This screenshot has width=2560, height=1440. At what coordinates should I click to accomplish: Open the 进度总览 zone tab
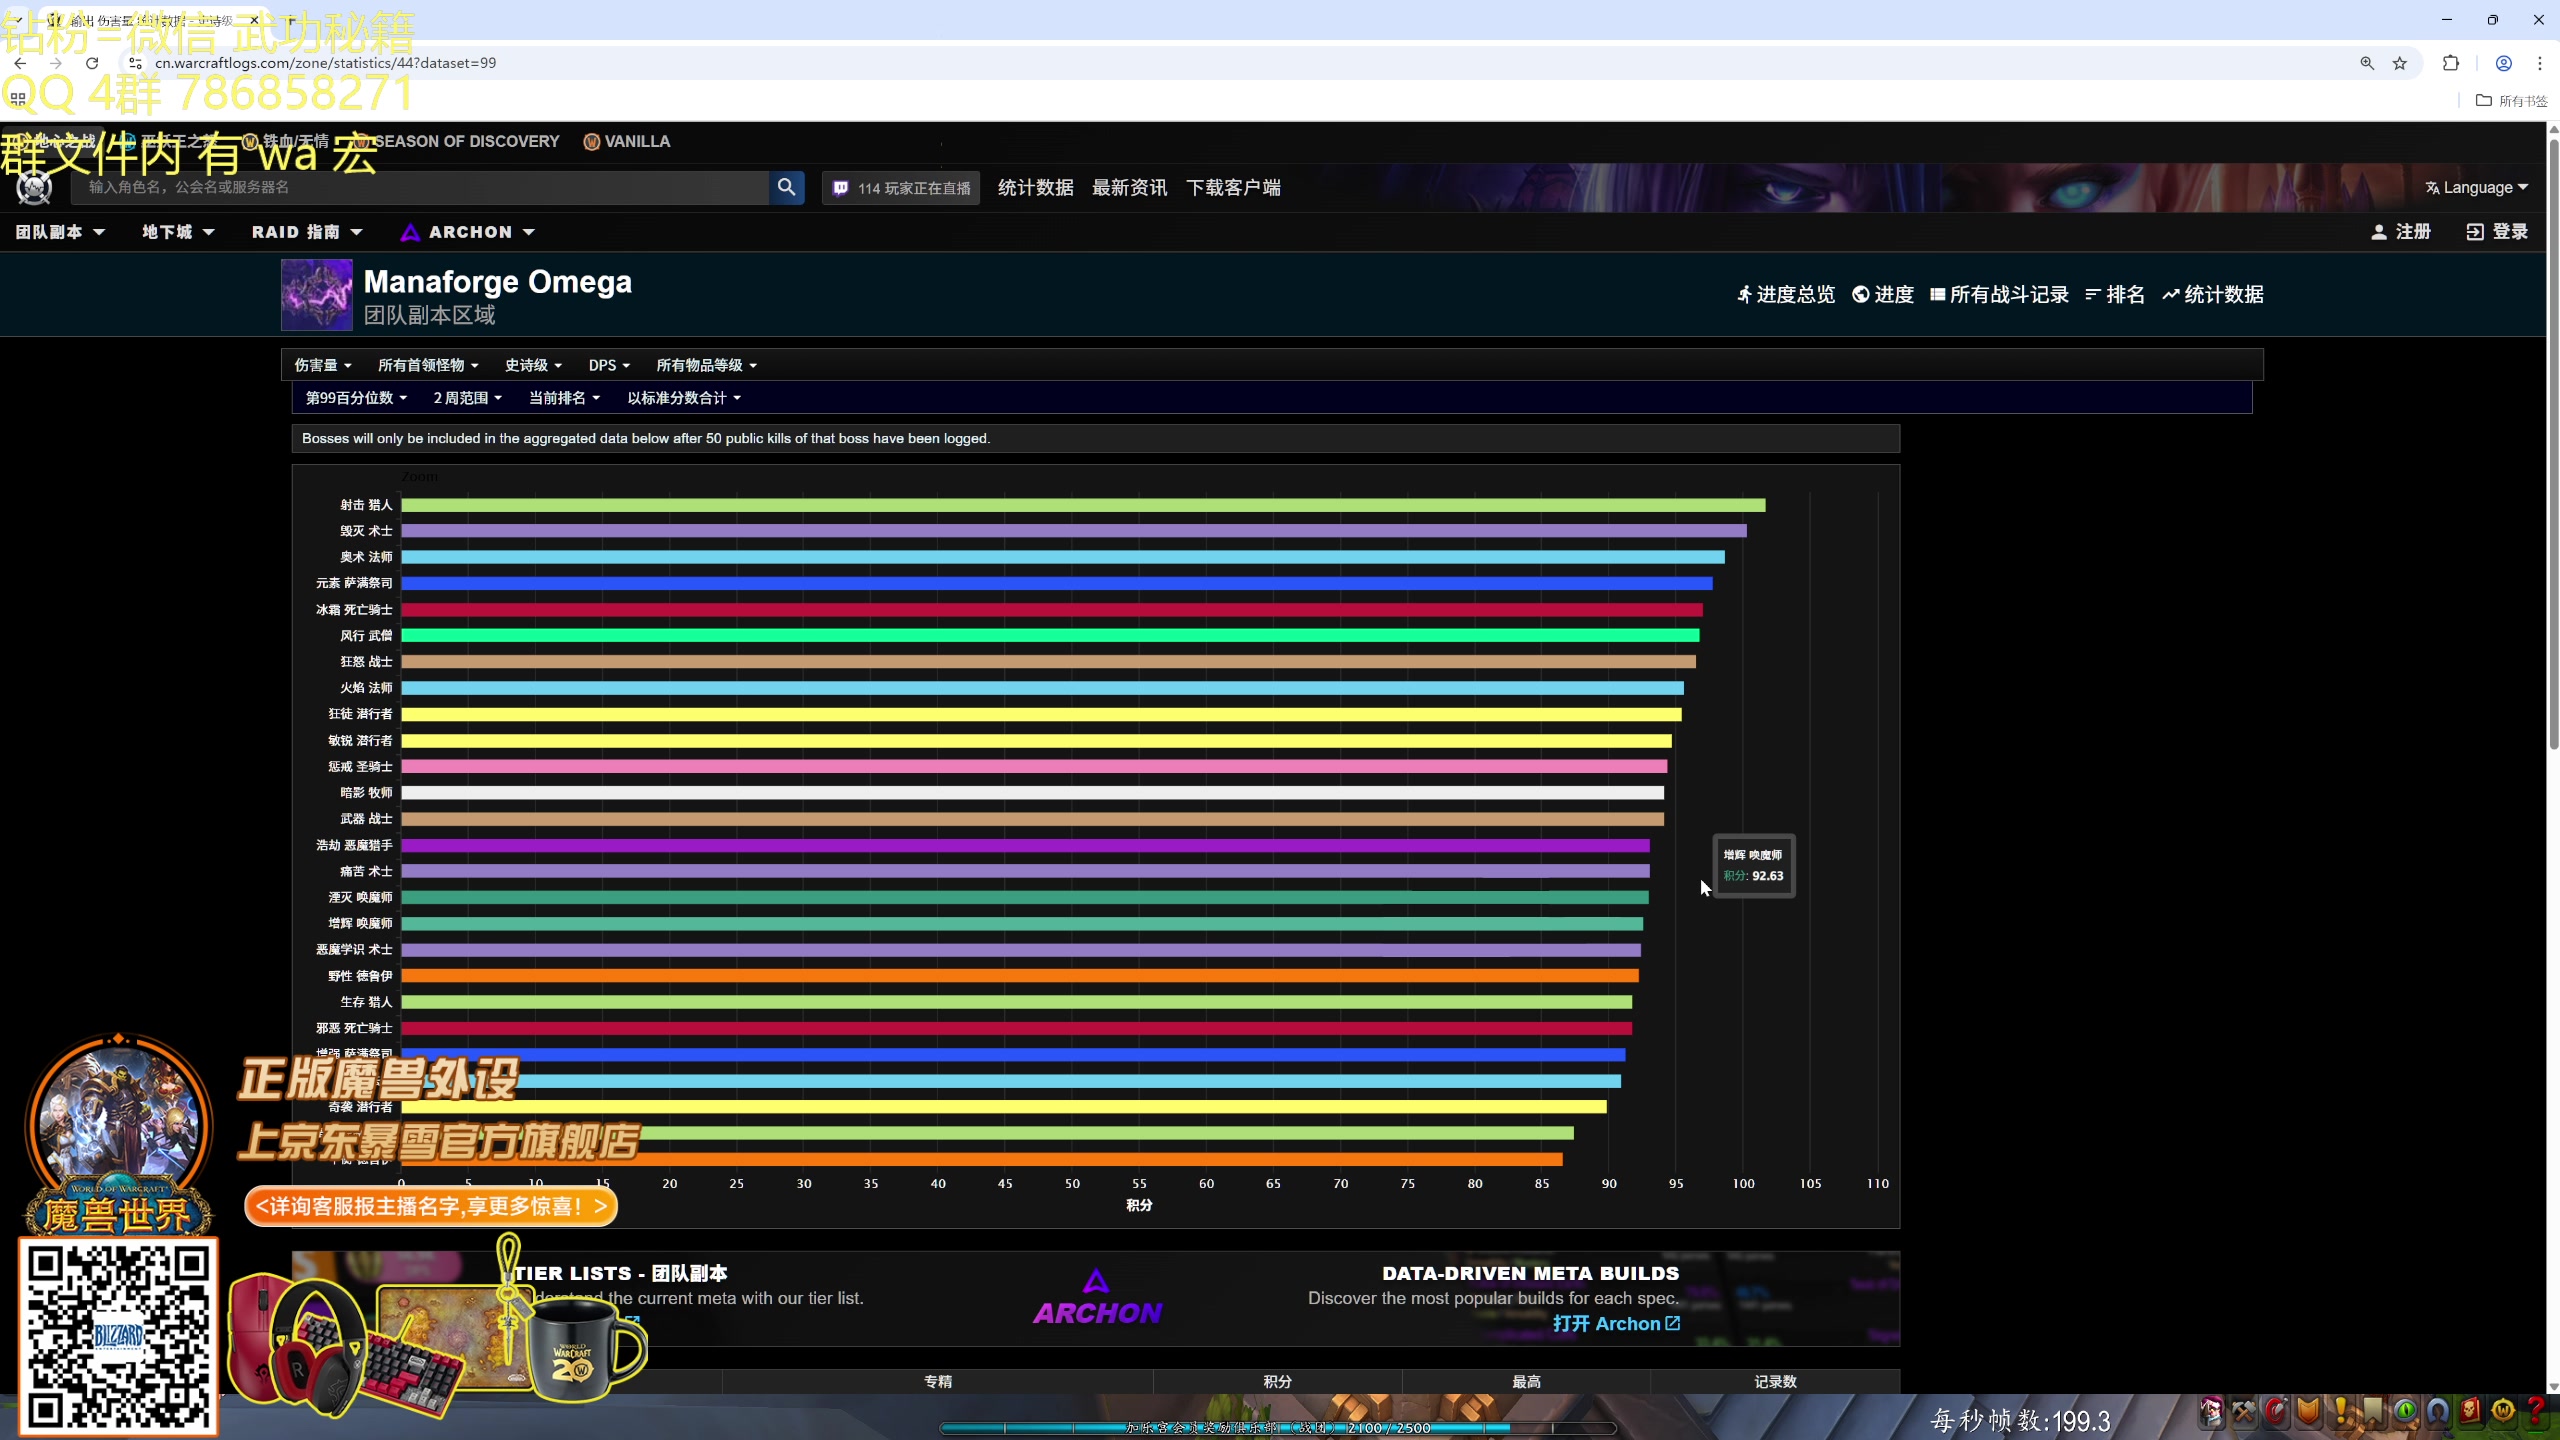tap(1786, 294)
